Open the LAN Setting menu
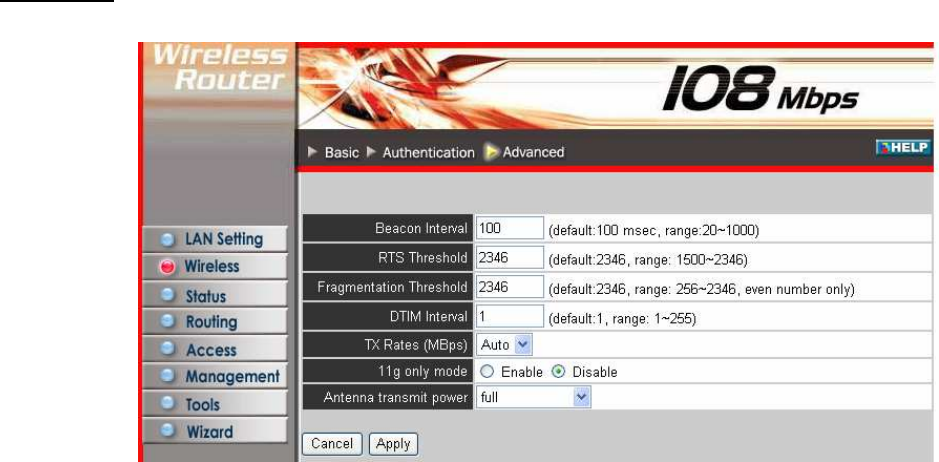The height and width of the screenshot is (462, 939). (x=215, y=240)
